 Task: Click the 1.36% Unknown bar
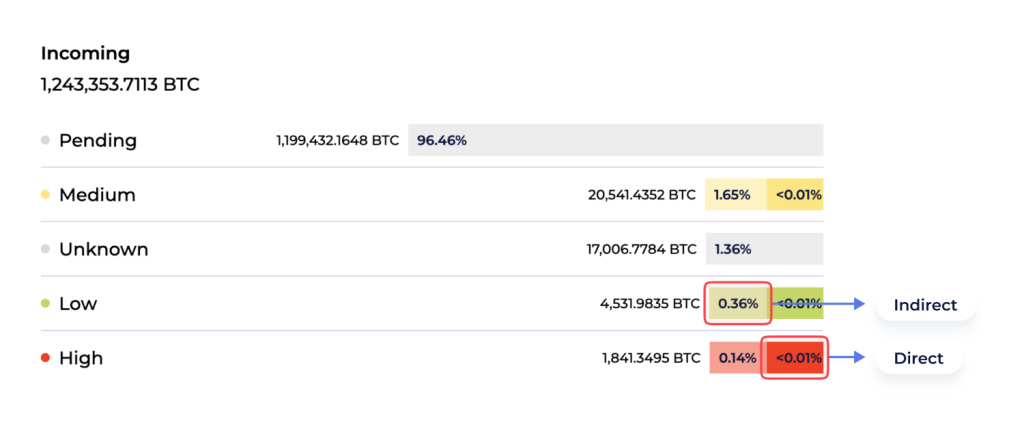tap(764, 249)
